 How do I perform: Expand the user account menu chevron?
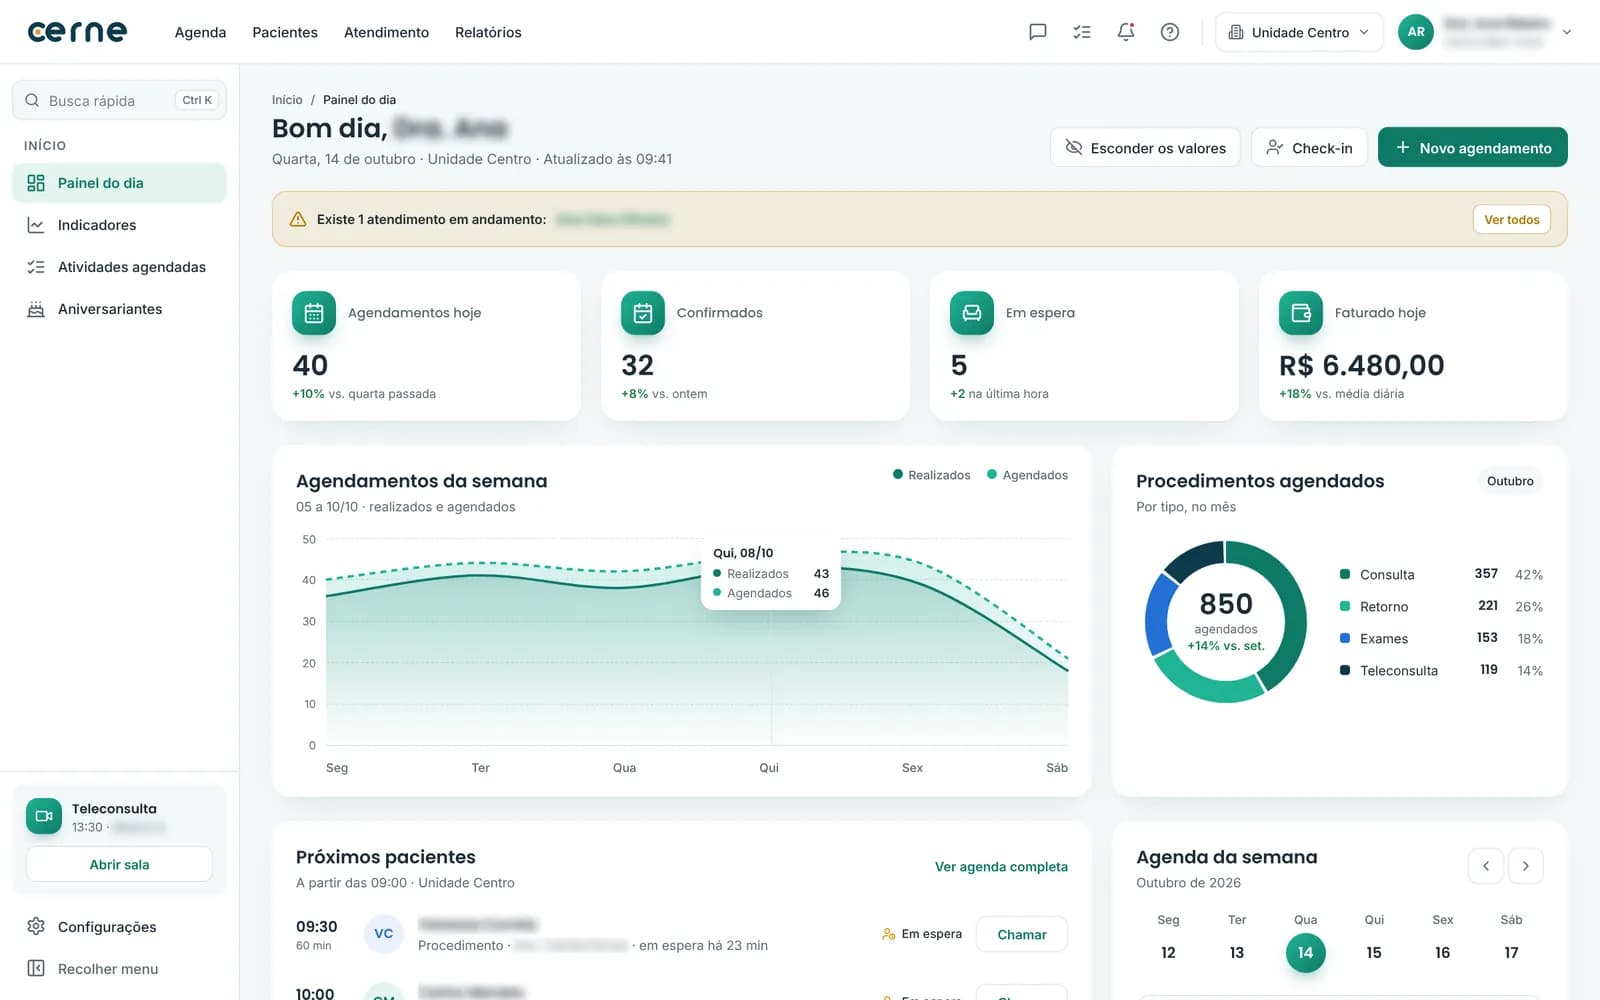pos(1567,32)
